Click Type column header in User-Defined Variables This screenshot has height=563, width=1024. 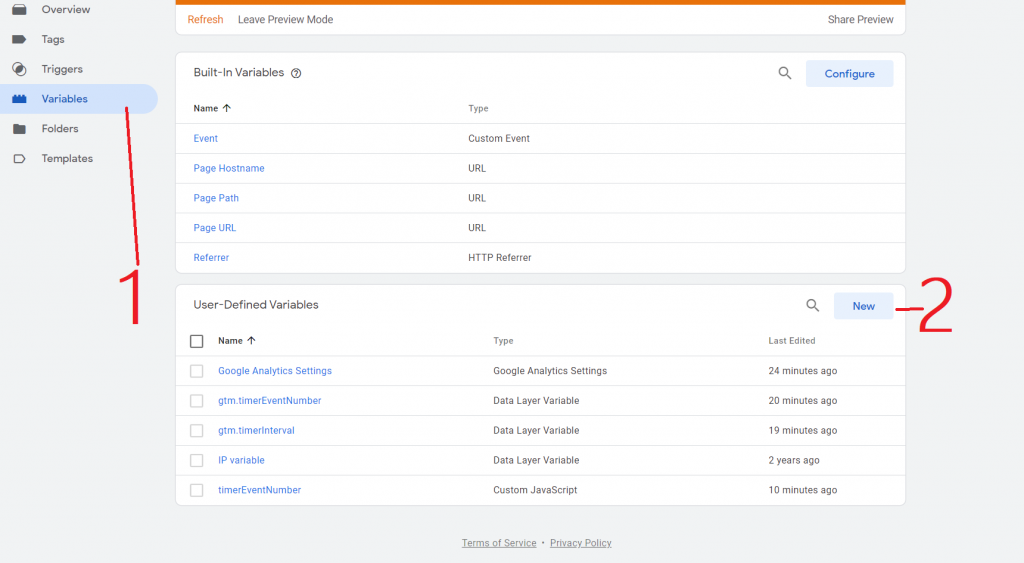[503, 340]
